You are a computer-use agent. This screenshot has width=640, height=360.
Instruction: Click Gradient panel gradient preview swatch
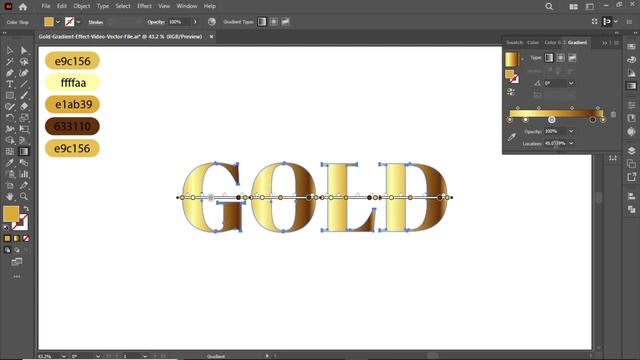coord(512,60)
